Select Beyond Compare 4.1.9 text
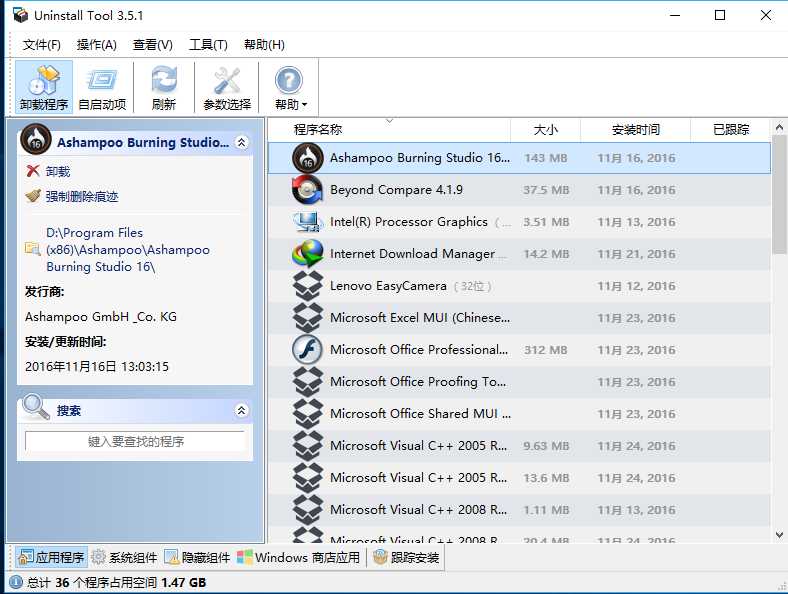Screen dimensions: 788x594 click(x=396, y=190)
